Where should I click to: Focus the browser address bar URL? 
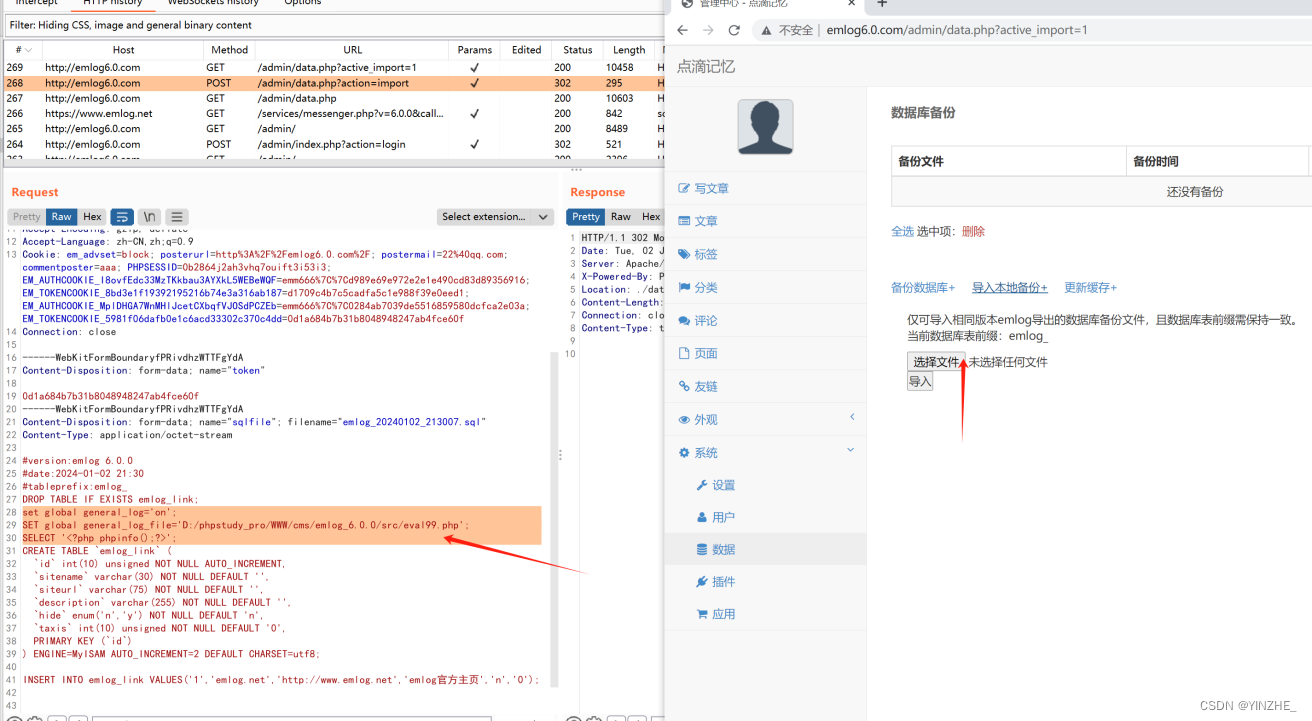coord(957,30)
